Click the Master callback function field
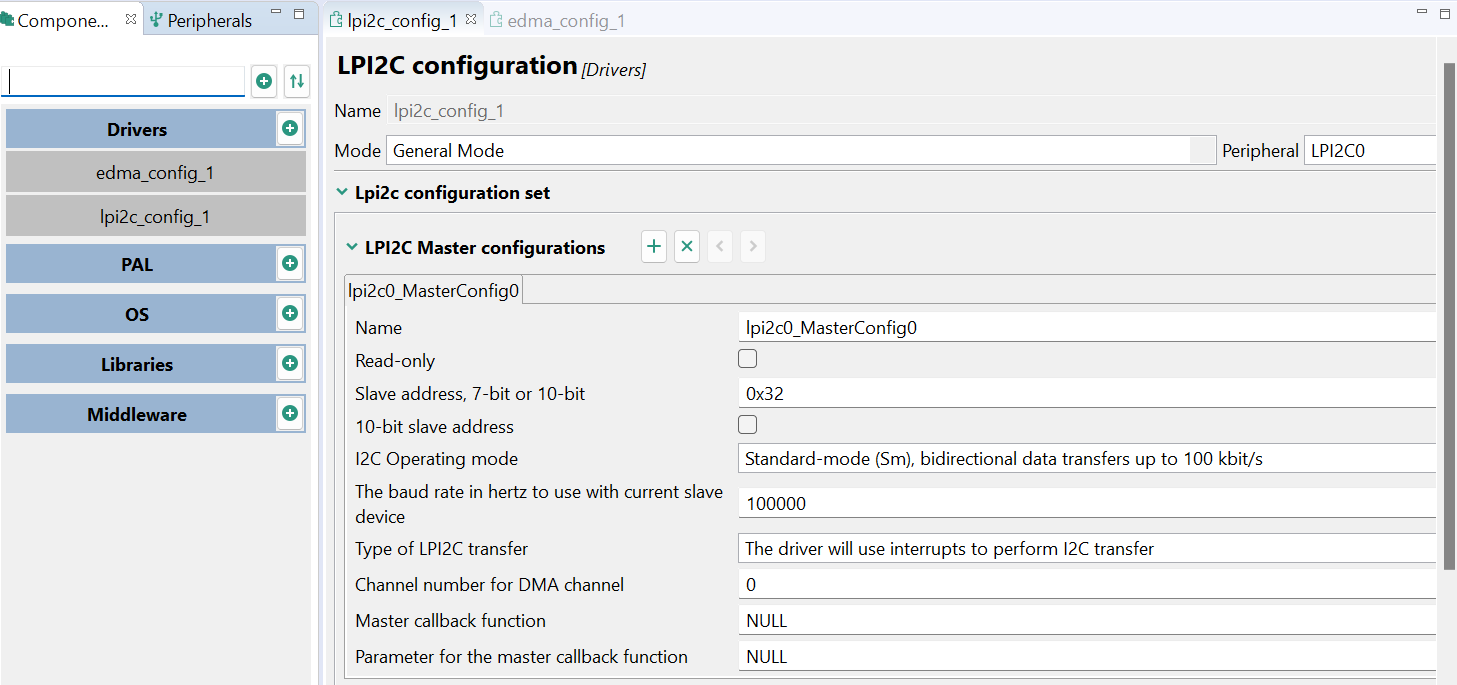This screenshot has width=1457, height=685. [1087, 621]
